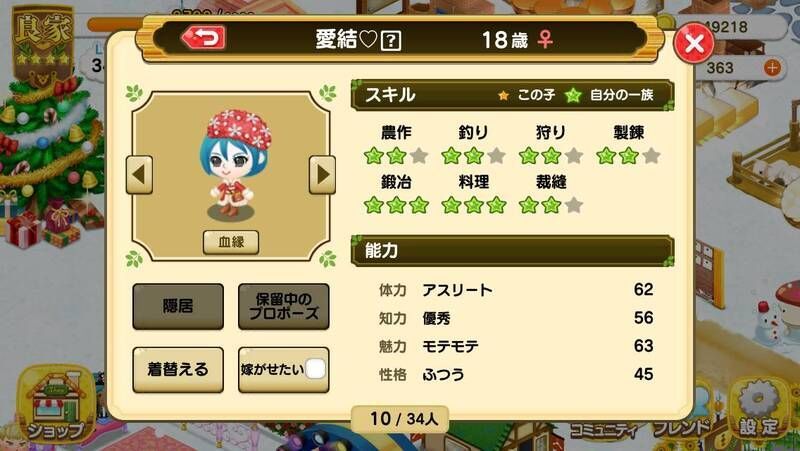This screenshot has height=451, width=800.
Task: Show next character with right arrow
Action: pos(322,175)
